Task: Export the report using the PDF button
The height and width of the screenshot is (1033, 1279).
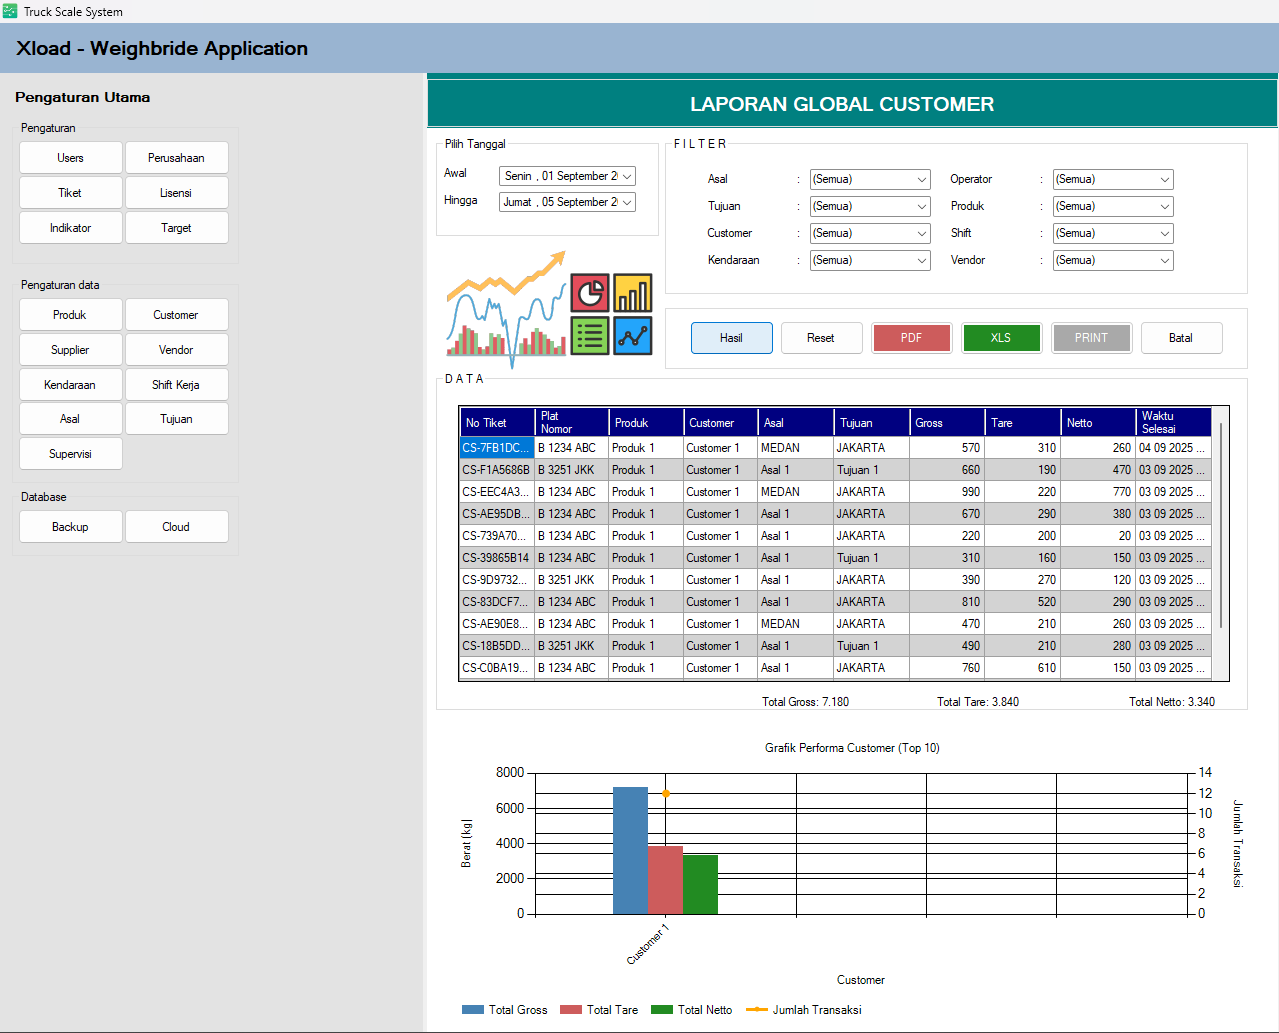Action: click(911, 338)
